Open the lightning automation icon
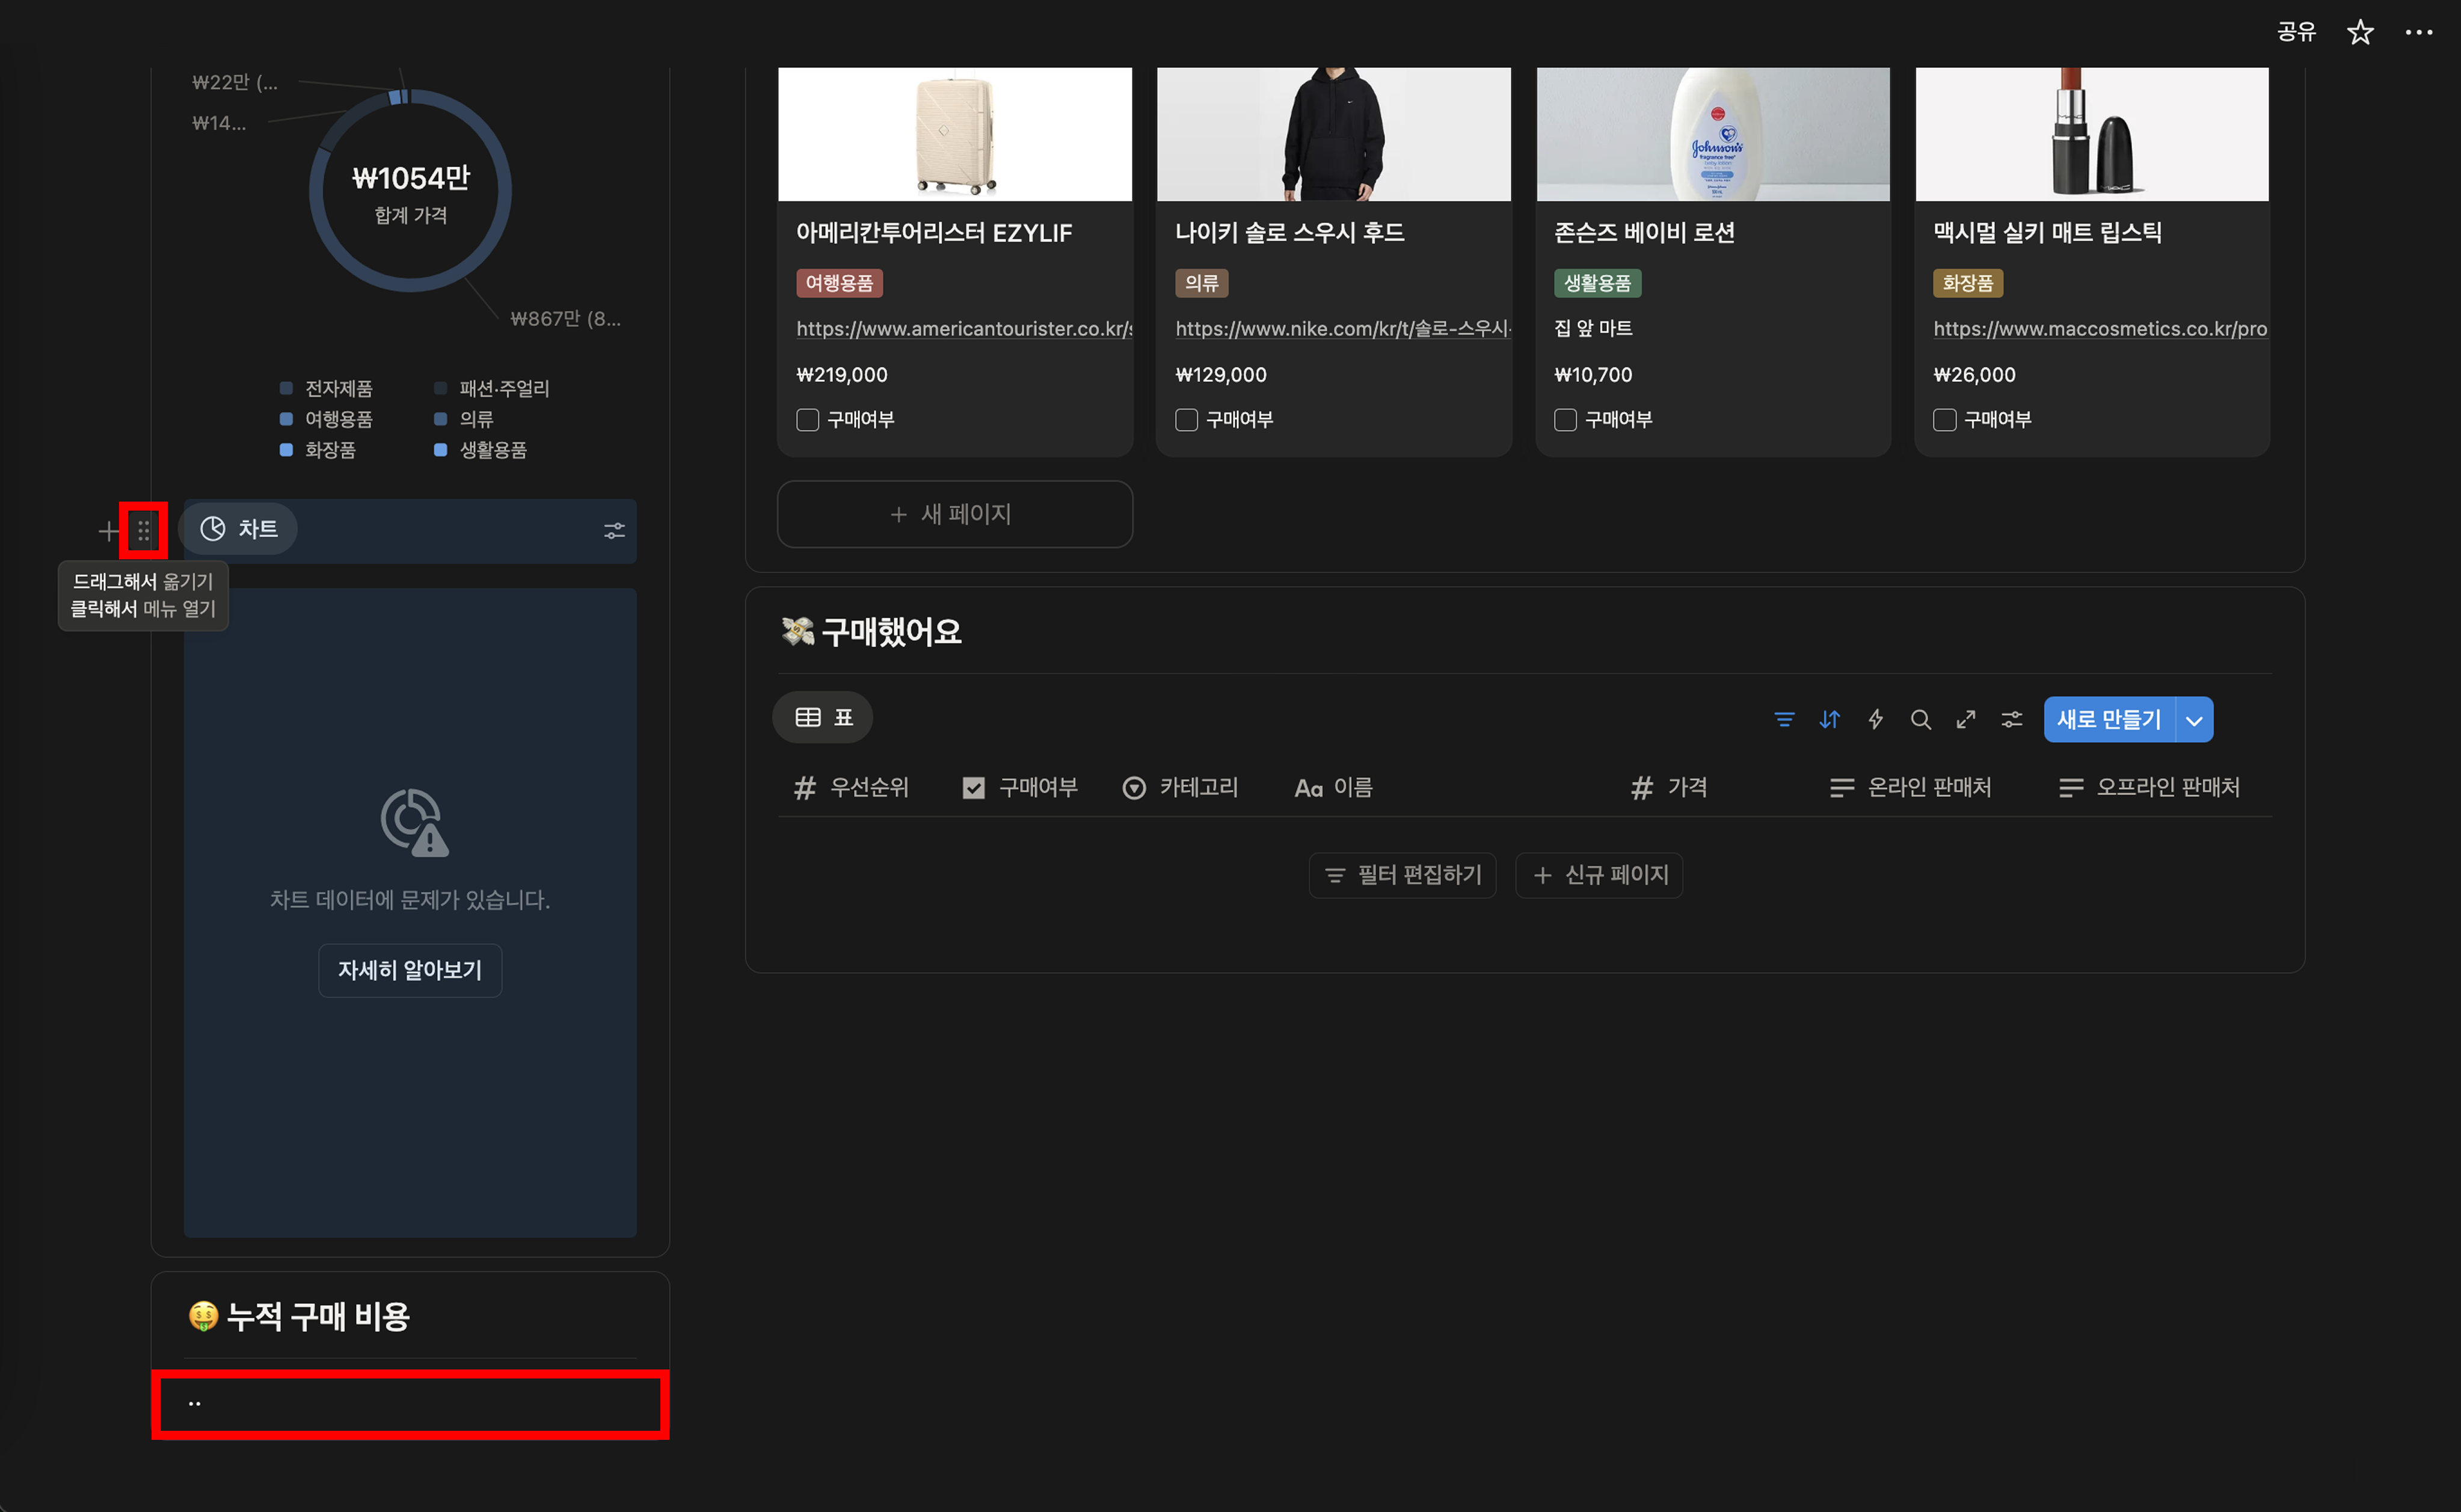 pyautogui.click(x=1875, y=719)
